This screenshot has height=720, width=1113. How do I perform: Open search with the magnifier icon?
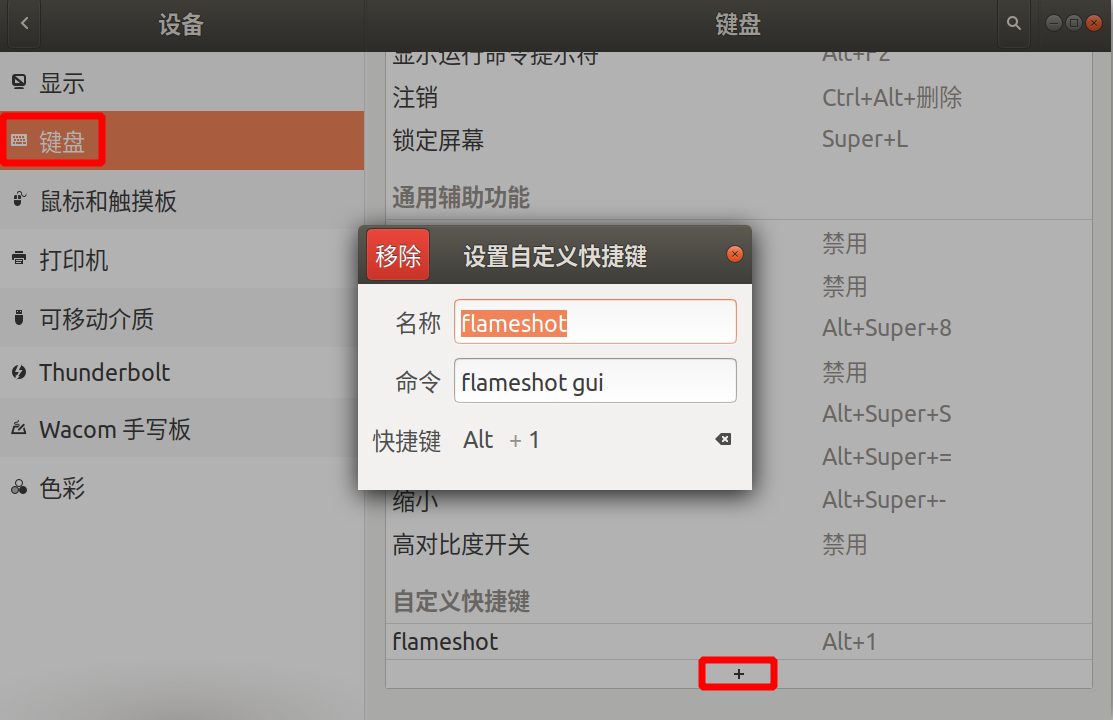pyautogui.click(x=1014, y=23)
